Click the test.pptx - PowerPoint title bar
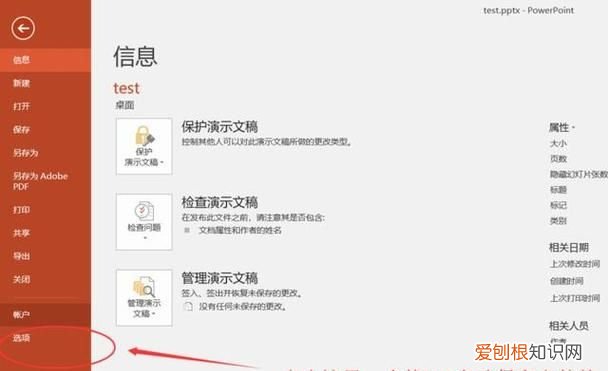 [528, 10]
